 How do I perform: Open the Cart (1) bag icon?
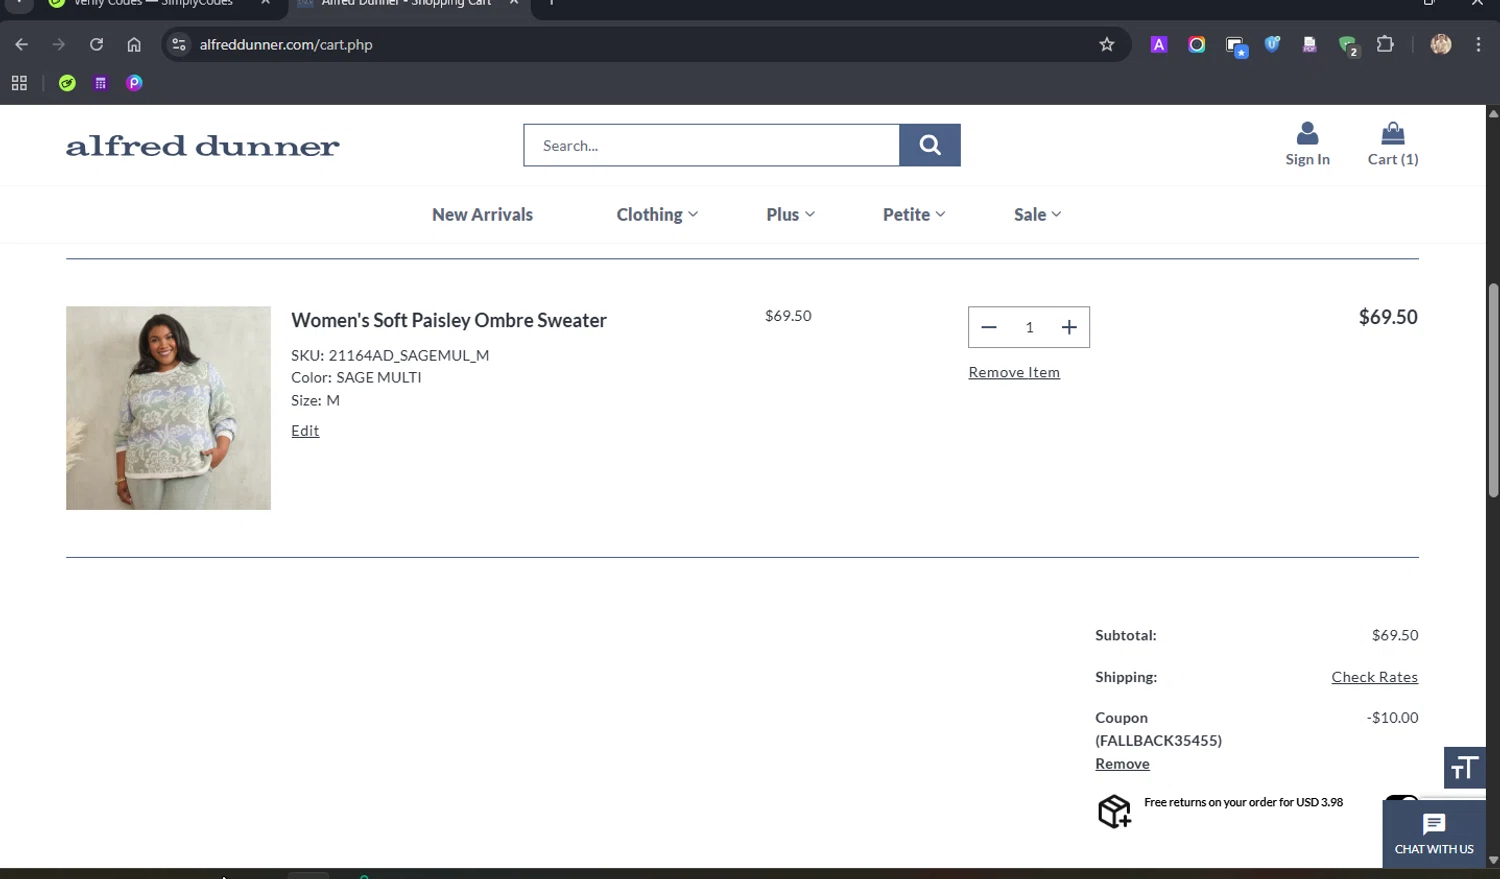point(1393,144)
